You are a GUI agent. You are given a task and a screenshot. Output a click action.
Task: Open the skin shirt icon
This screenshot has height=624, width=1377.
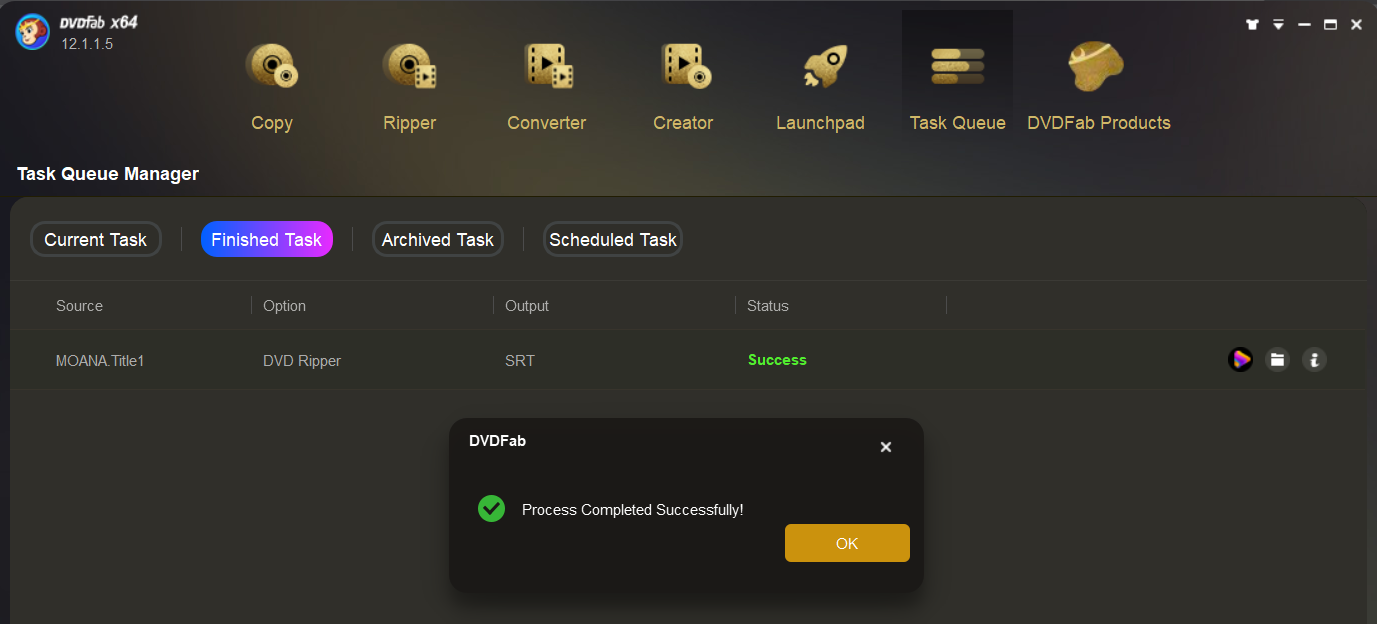click(x=1252, y=25)
